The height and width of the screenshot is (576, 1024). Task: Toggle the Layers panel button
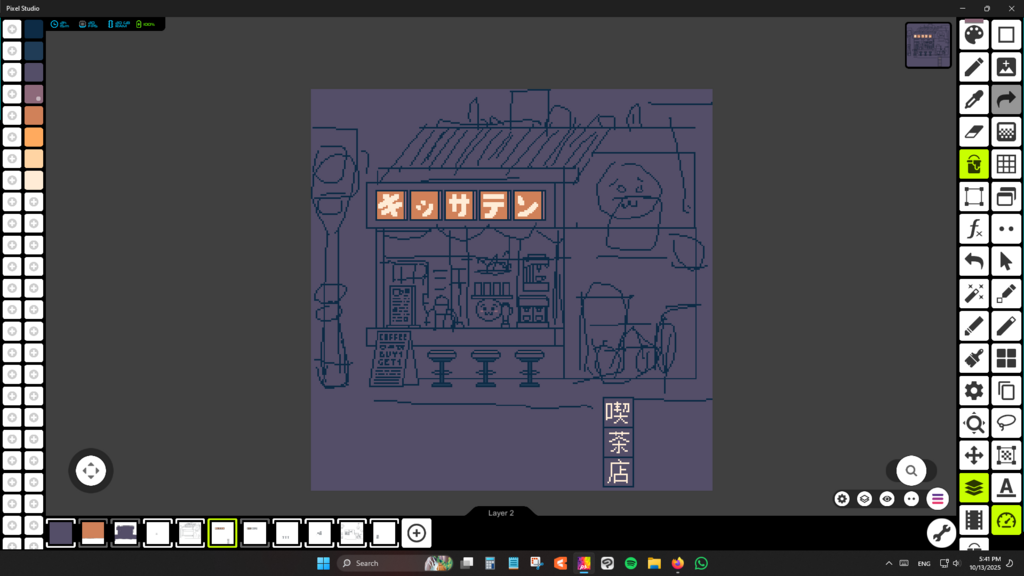tap(974, 487)
